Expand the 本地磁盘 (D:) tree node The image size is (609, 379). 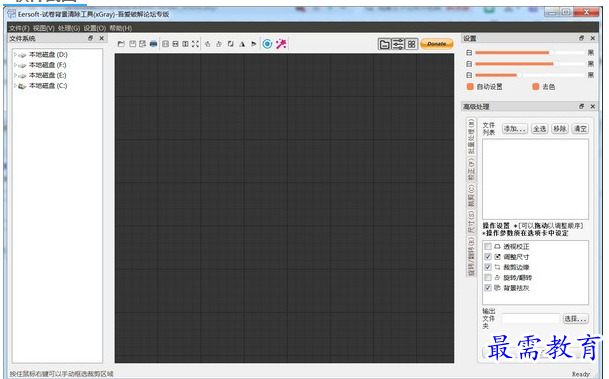tap(15, 55)
